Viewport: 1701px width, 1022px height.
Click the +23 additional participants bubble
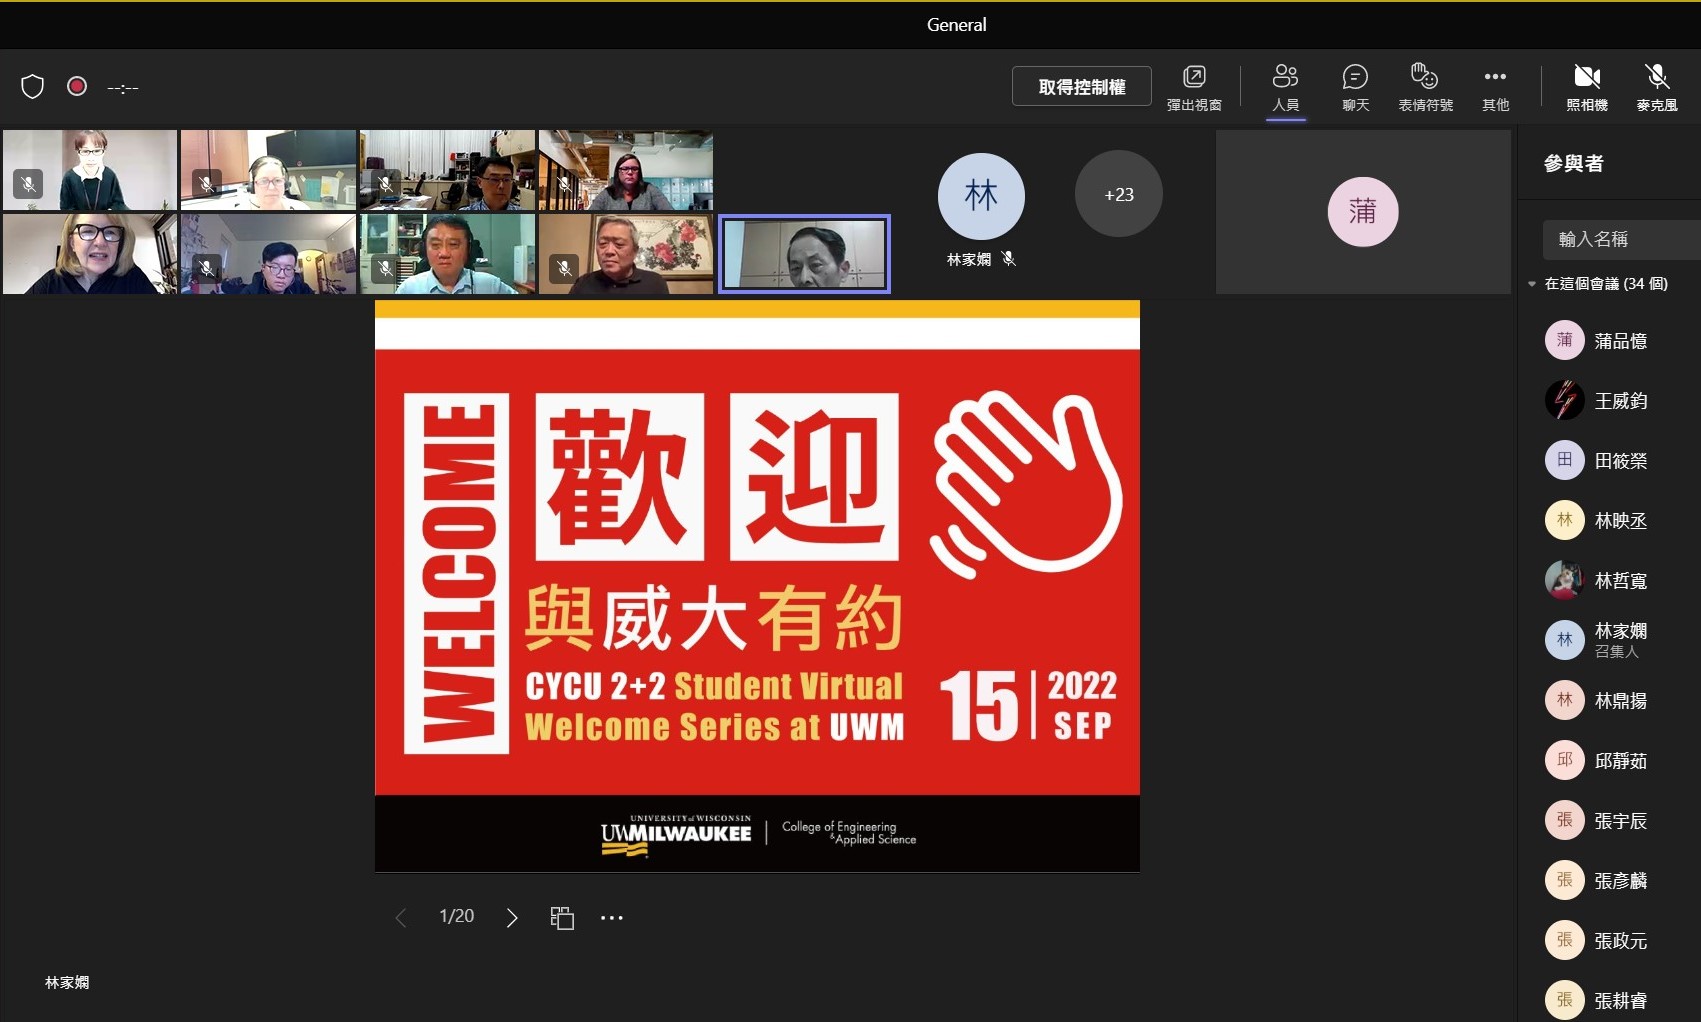pos(1119,194)
